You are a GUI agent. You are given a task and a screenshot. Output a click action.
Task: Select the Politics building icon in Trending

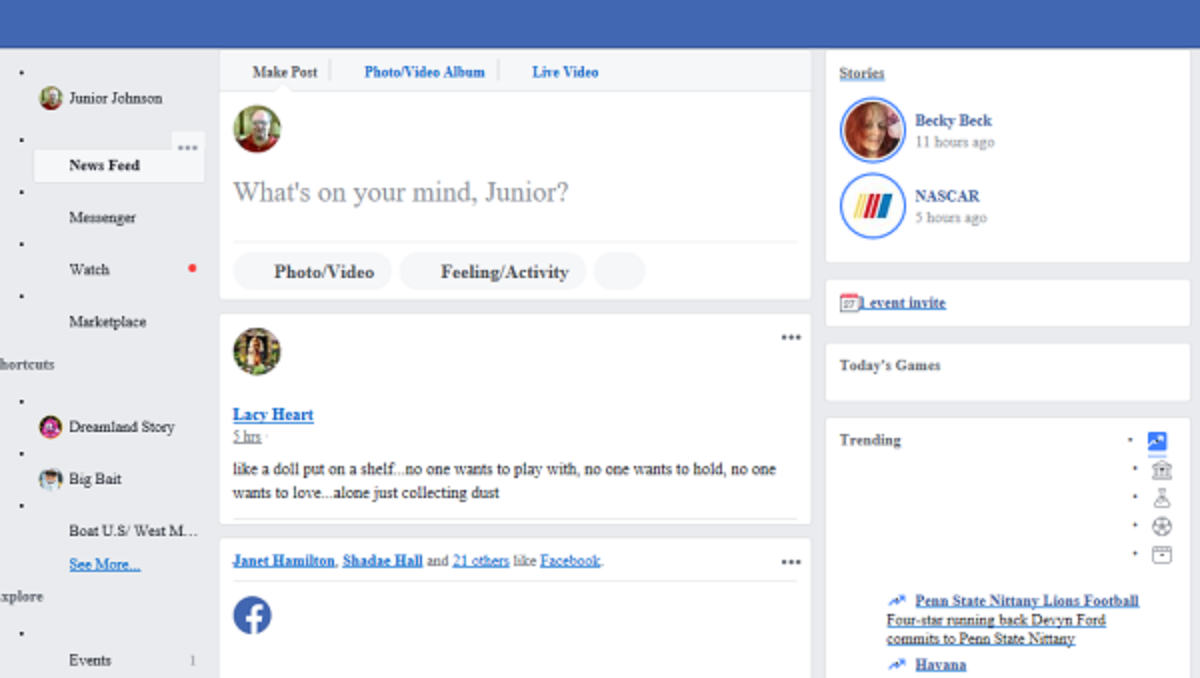1161,470
